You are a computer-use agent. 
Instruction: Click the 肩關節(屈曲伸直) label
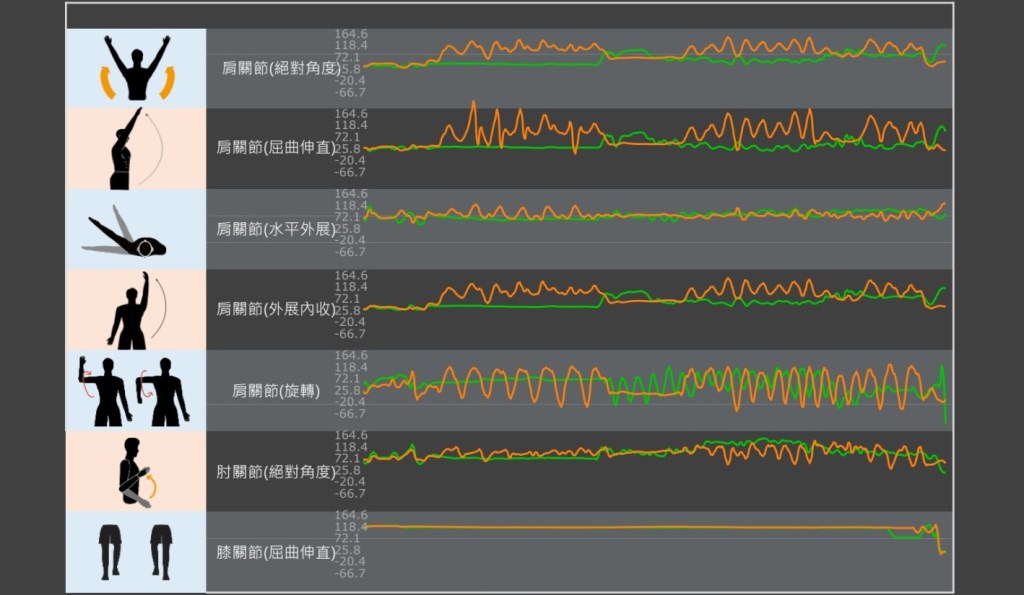(x=277, y=148)
